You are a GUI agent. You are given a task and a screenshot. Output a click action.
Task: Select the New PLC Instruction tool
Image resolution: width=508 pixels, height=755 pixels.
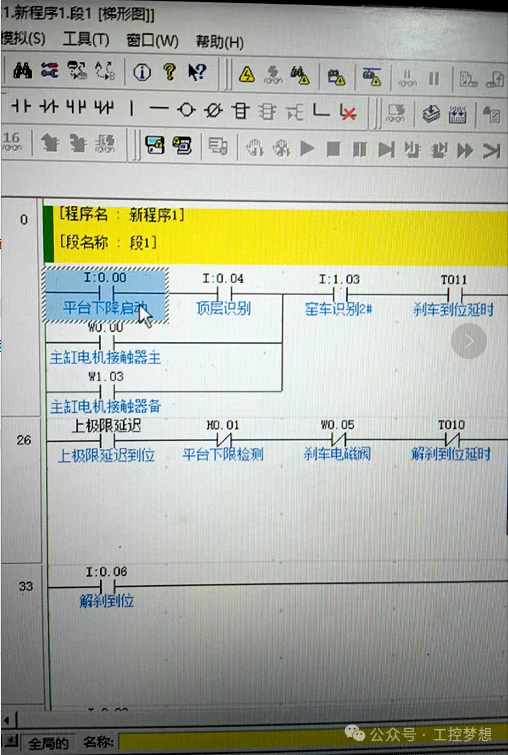pyautogui.click(x=240, y=111)
